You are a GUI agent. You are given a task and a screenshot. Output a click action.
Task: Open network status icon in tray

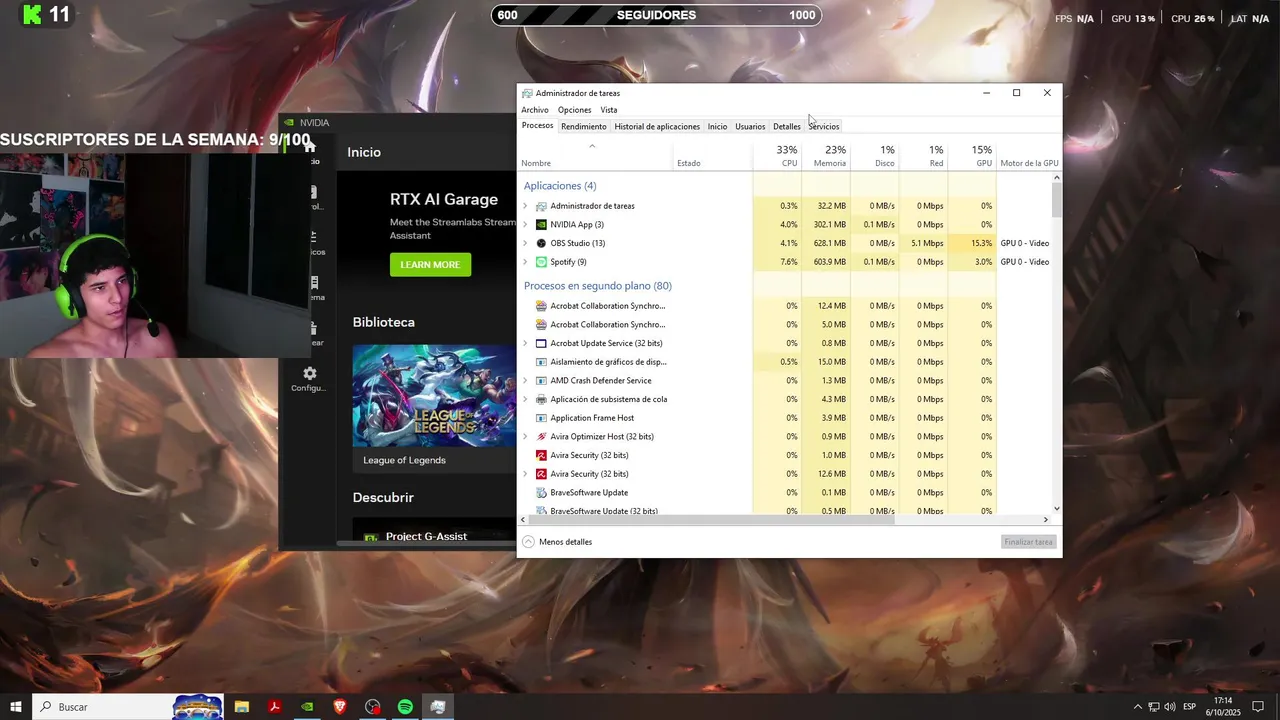click(1153, 707)
